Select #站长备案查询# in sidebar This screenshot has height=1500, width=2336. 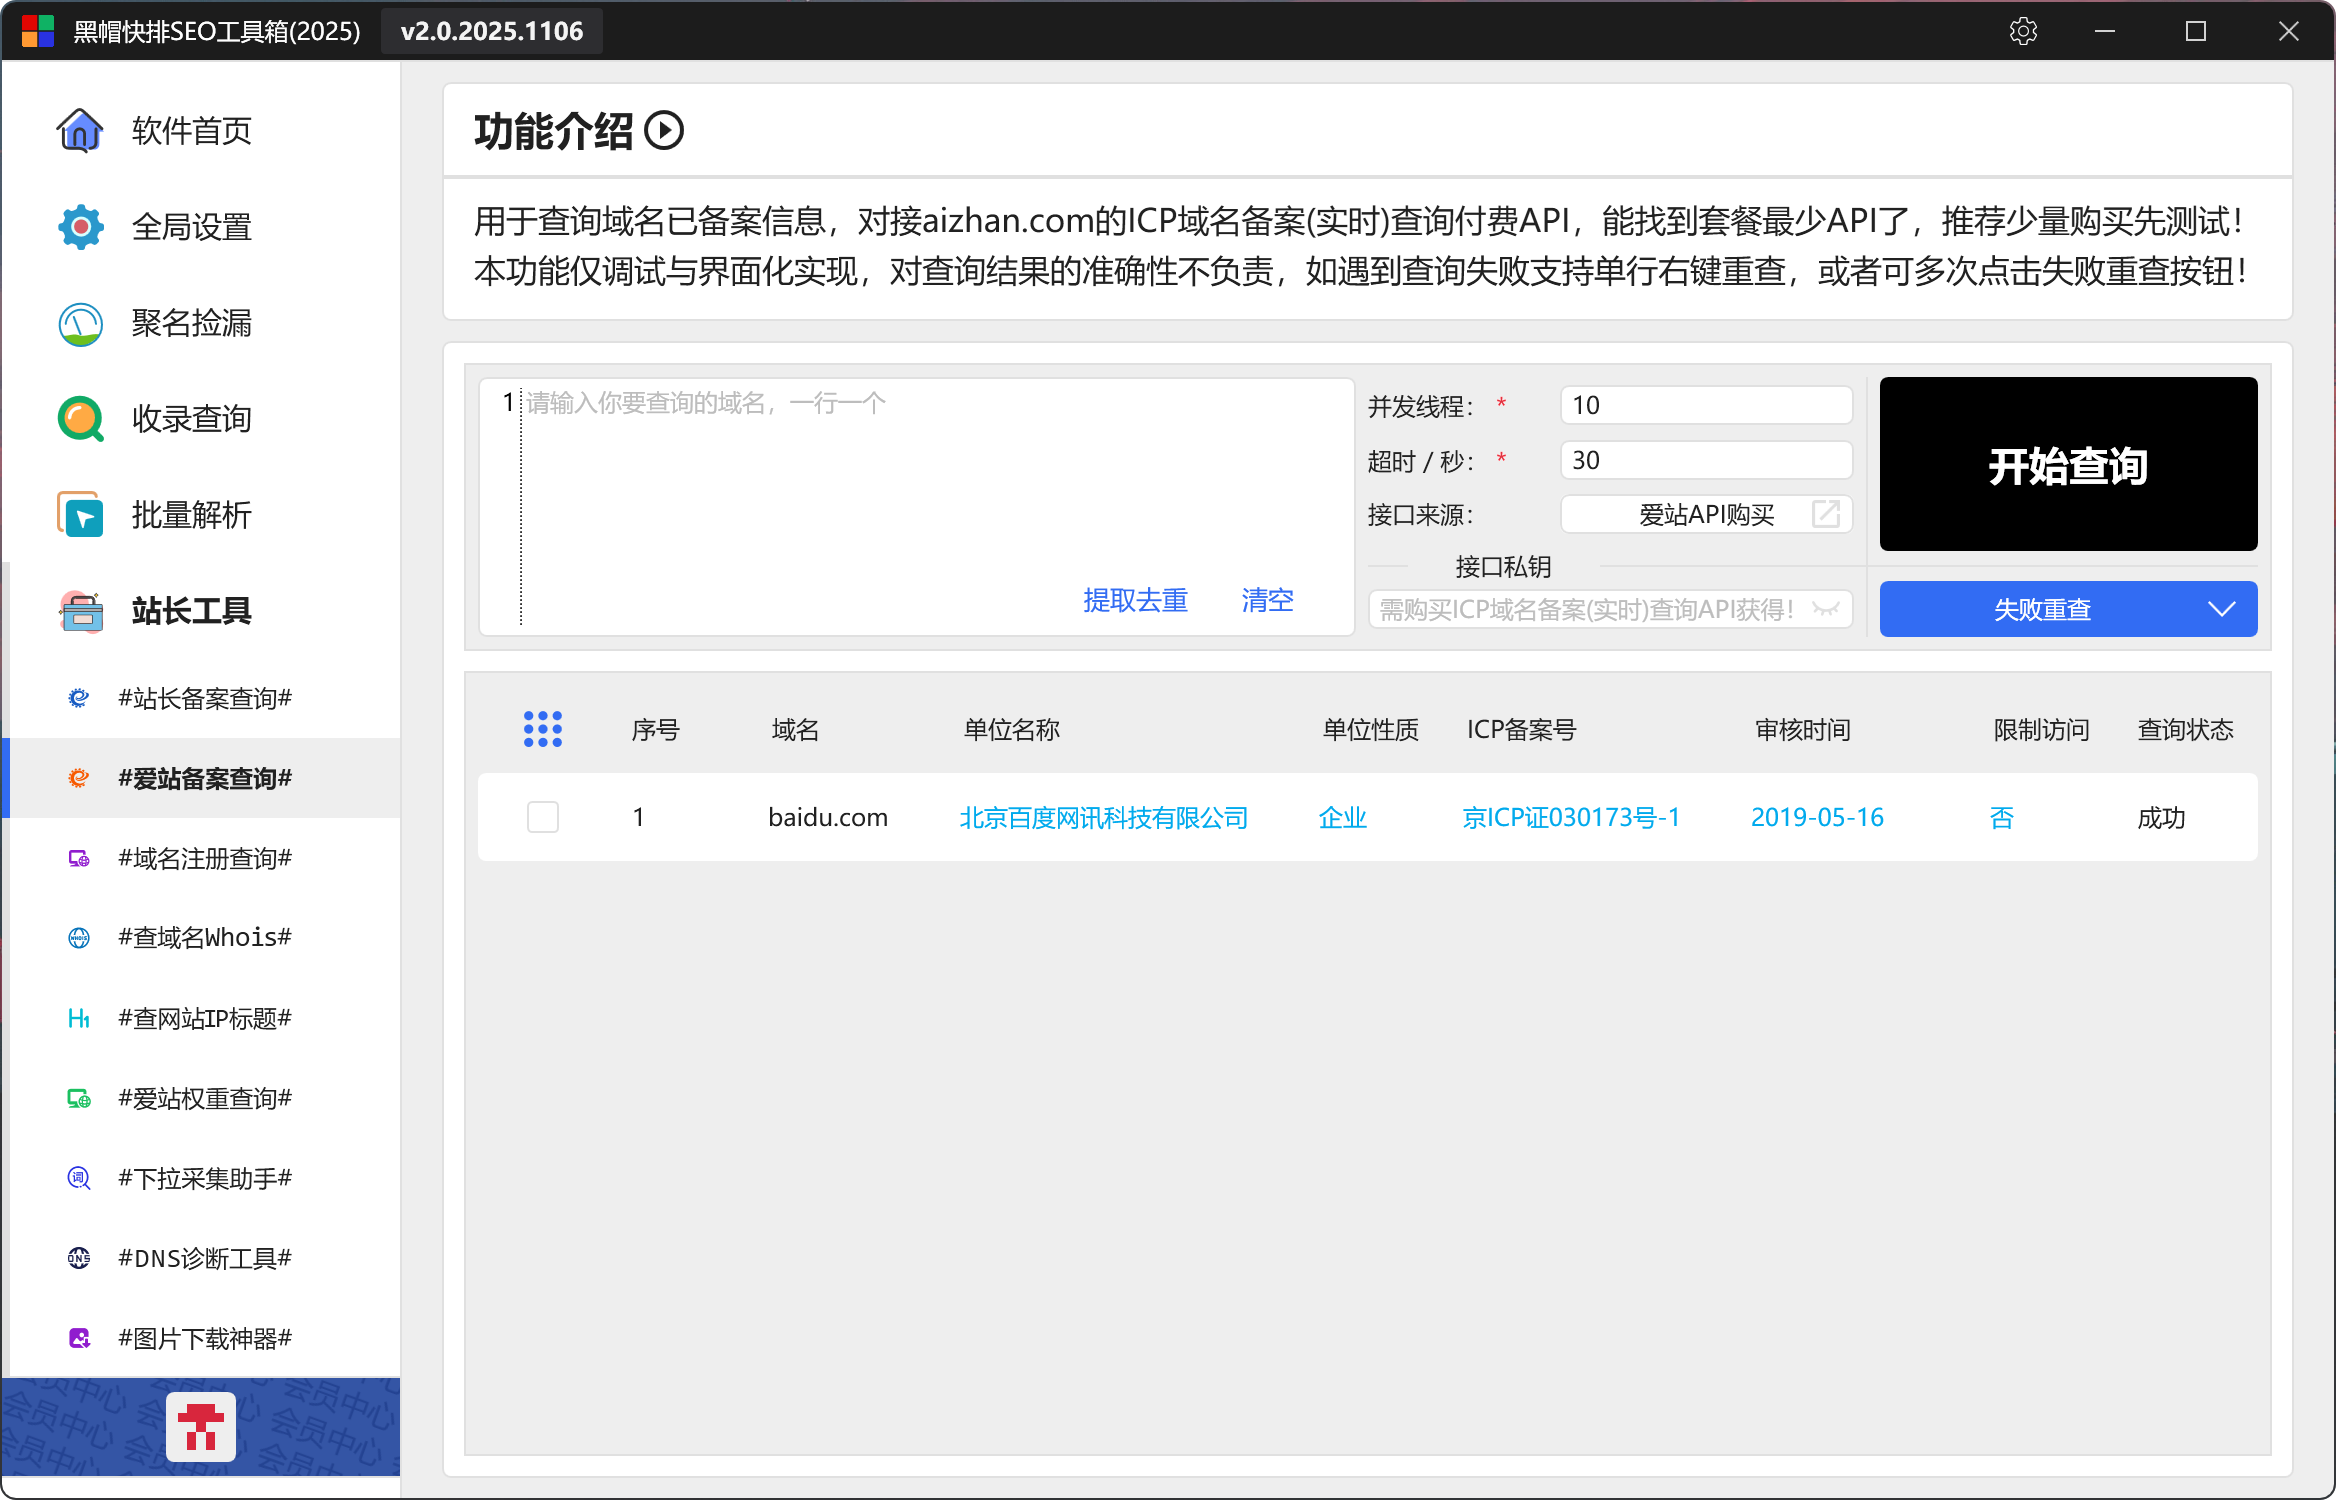(204, 698)
